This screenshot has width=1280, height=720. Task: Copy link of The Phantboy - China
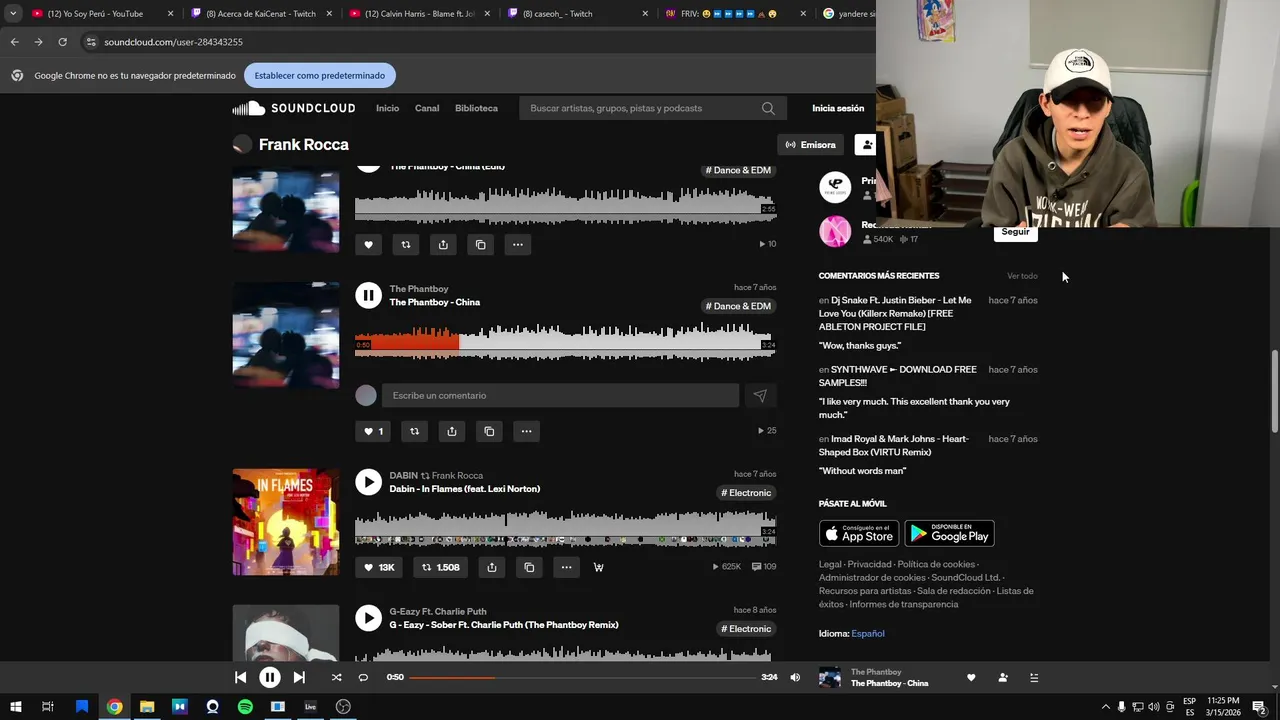489,431
